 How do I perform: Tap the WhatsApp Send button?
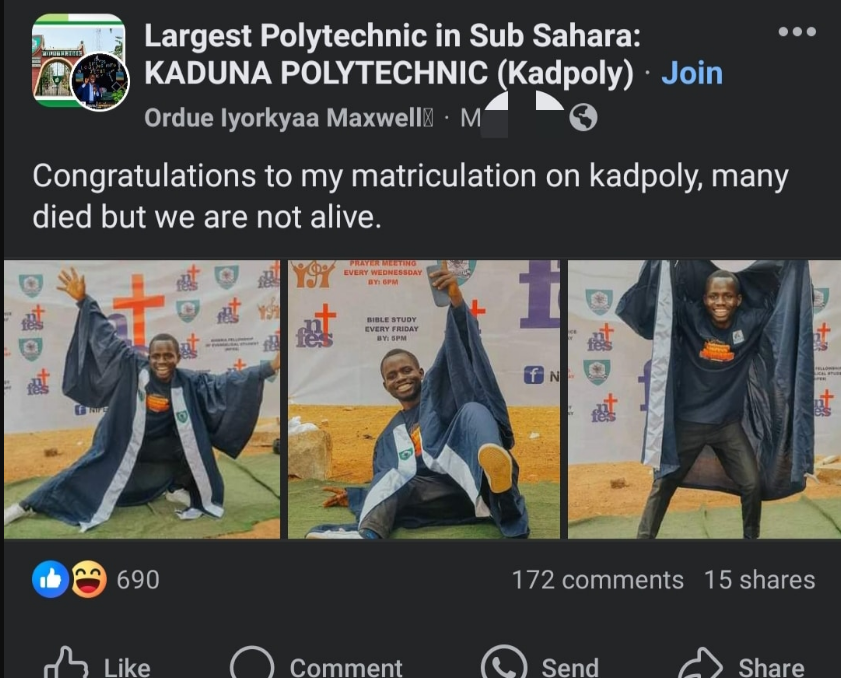(x=540, y=664)
